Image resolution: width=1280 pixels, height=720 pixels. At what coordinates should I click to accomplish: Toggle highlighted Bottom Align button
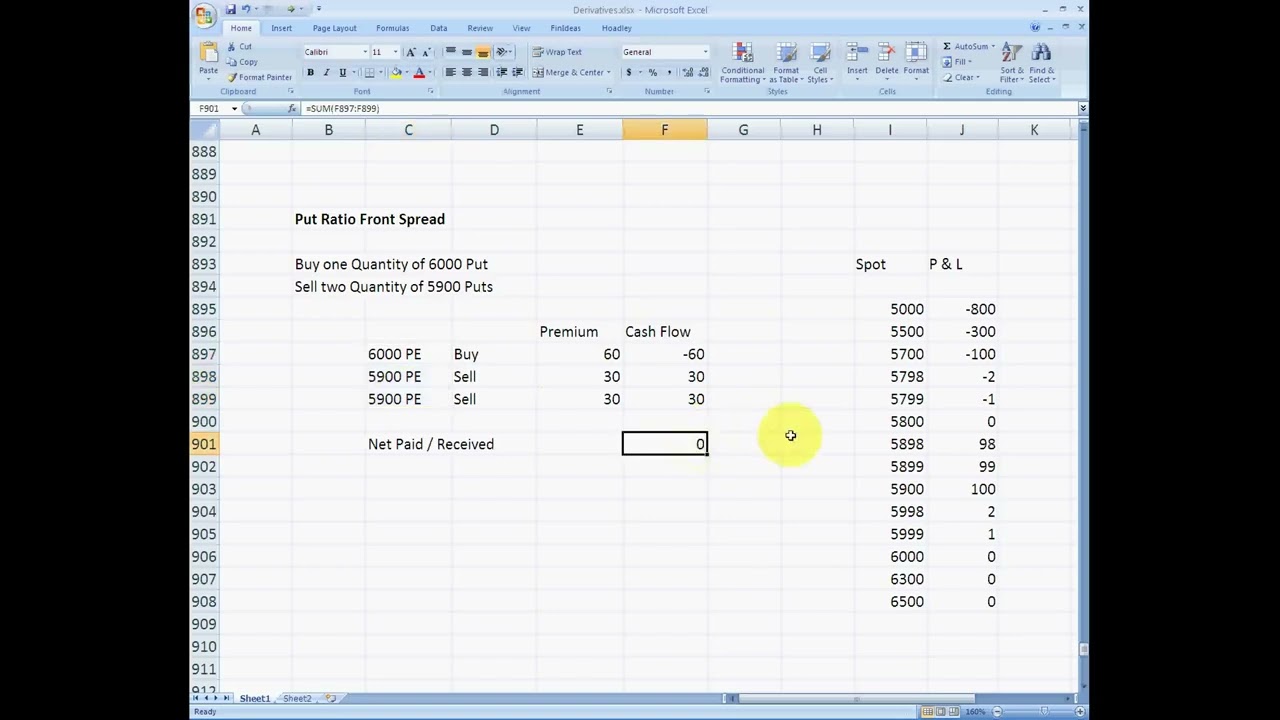pyautogui.click(x=482, y=52)
